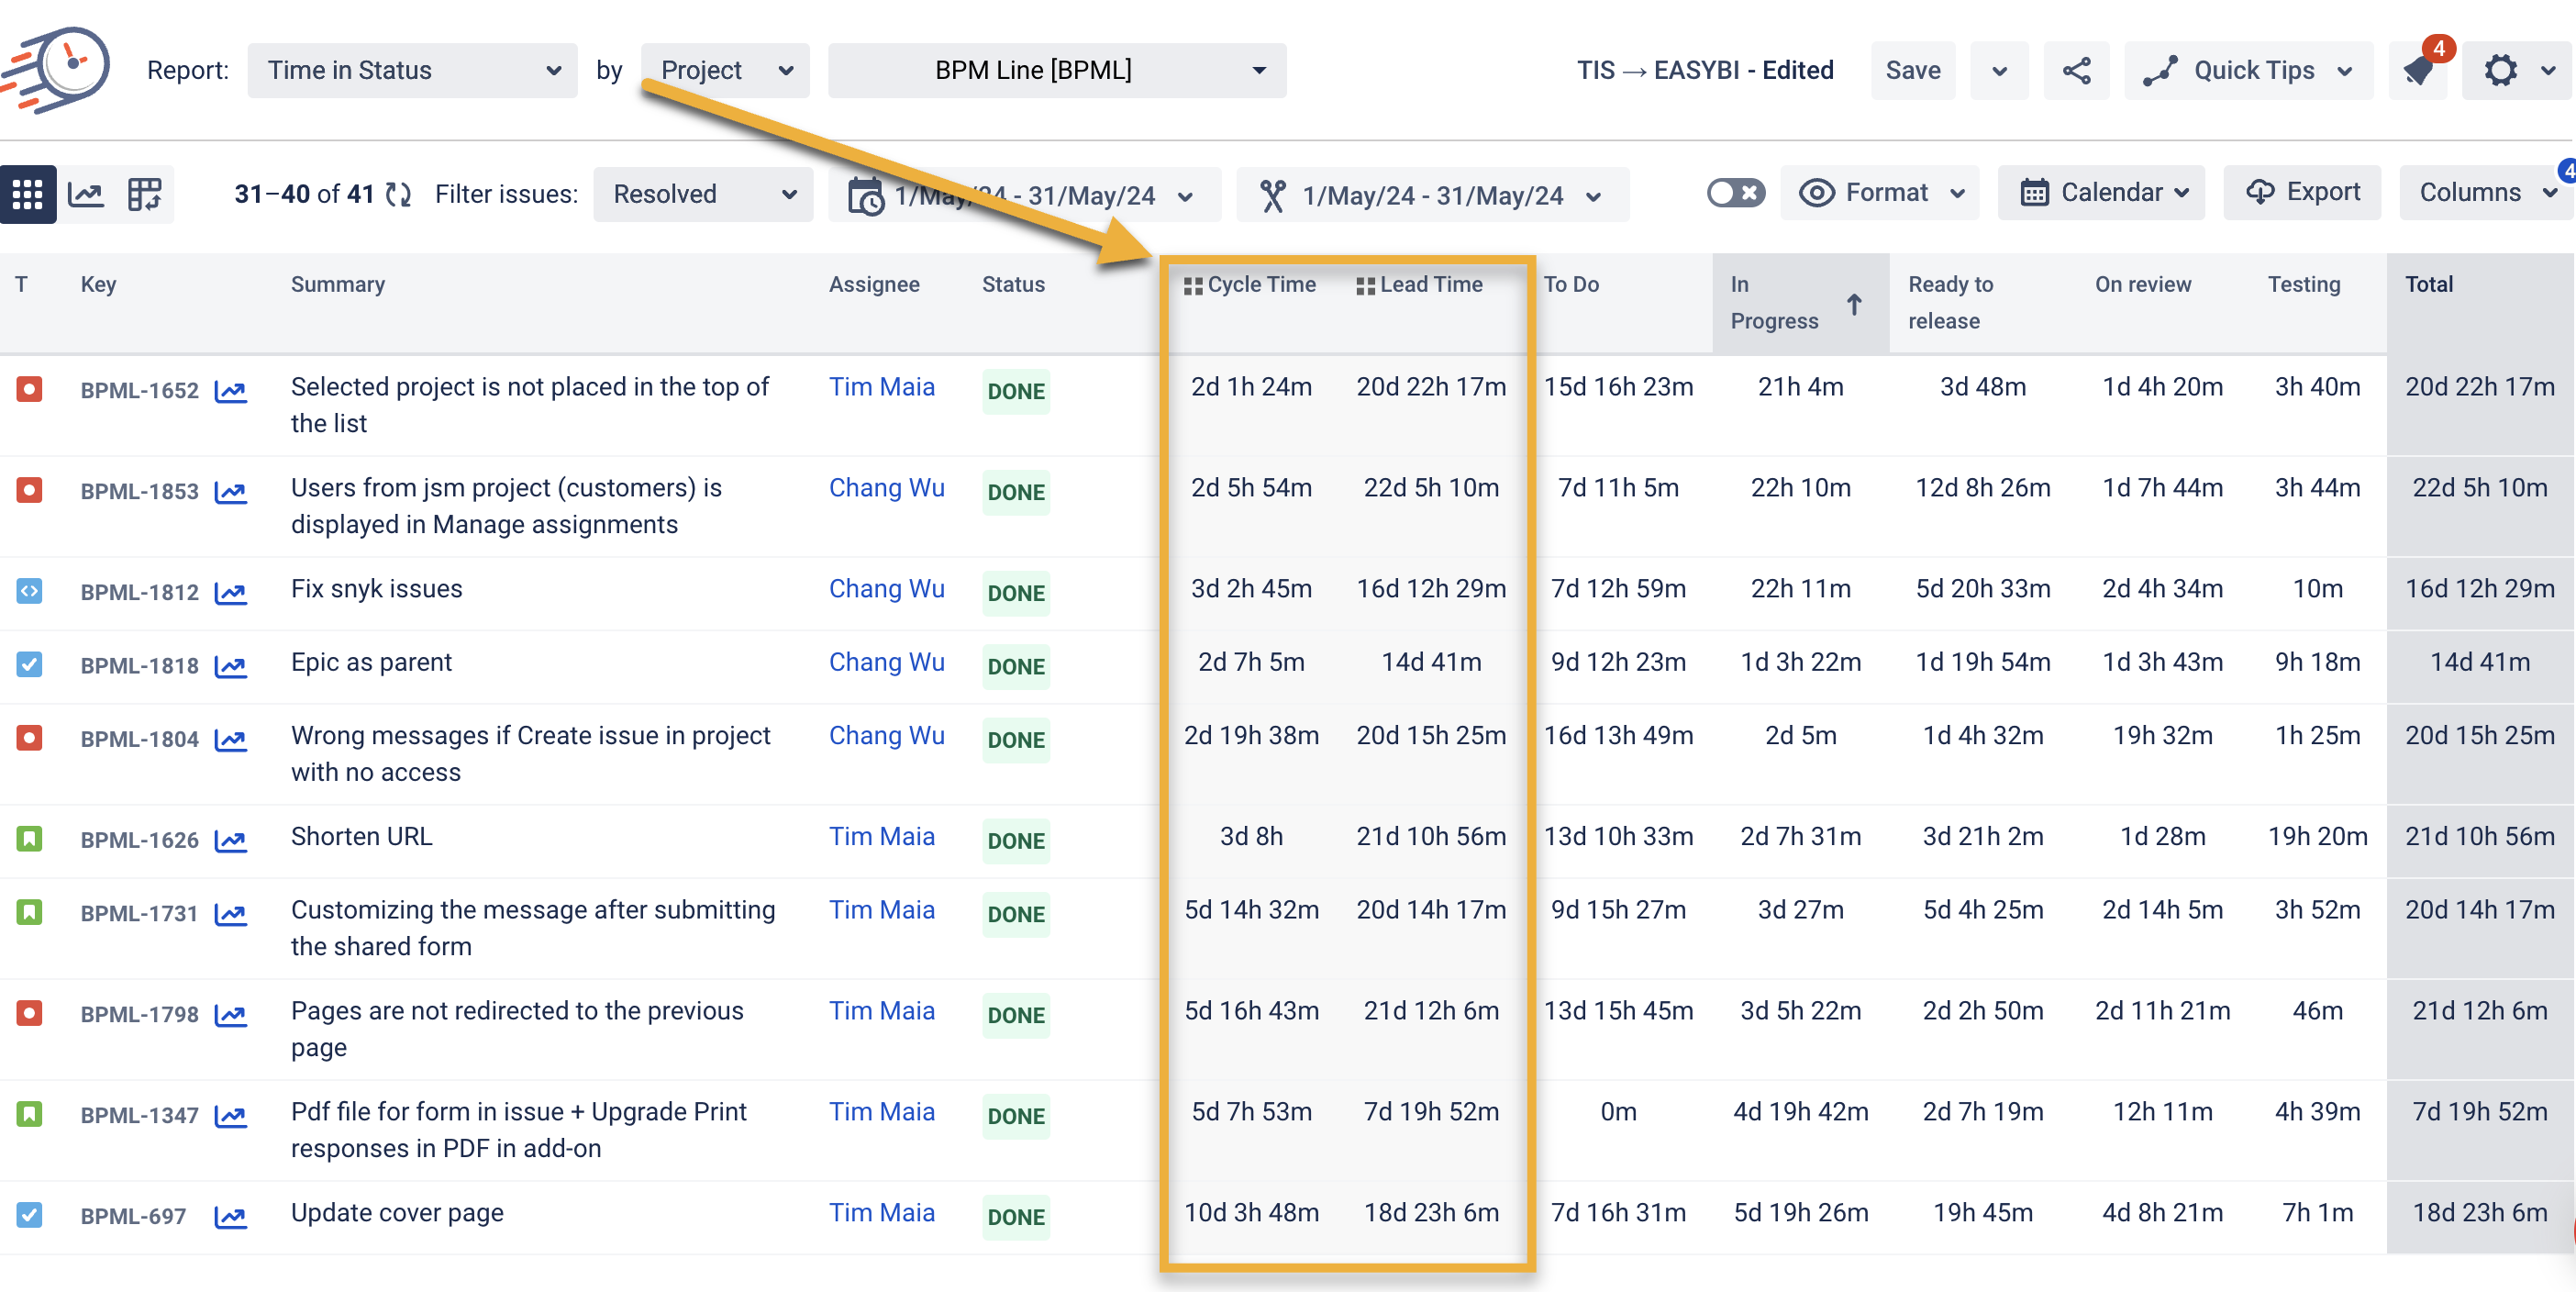This screenshot has width=2576, height=1292.
Task: Open the 'by Project' grouping dropdown
Action: point(725,70)
